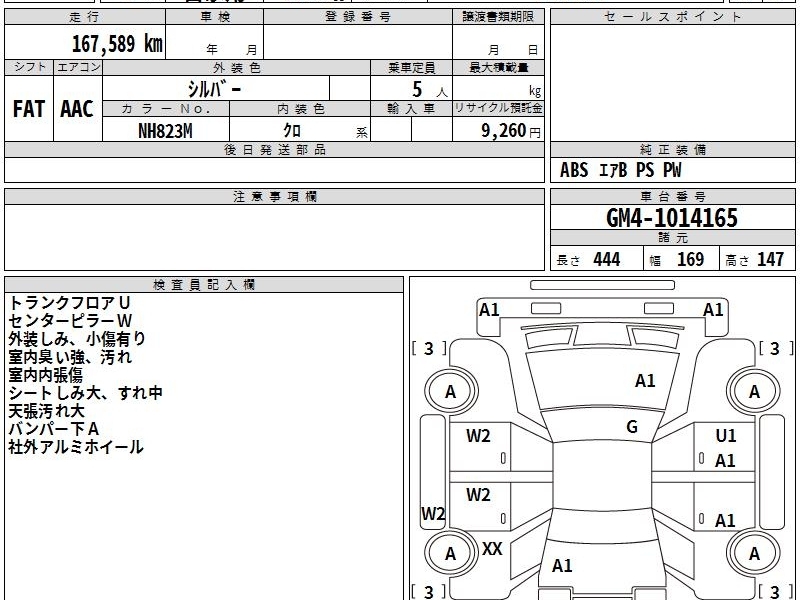Select the 後日発送部品 header bar
Image resolution: width=800 pixels, height=600 pixels.
274,149
